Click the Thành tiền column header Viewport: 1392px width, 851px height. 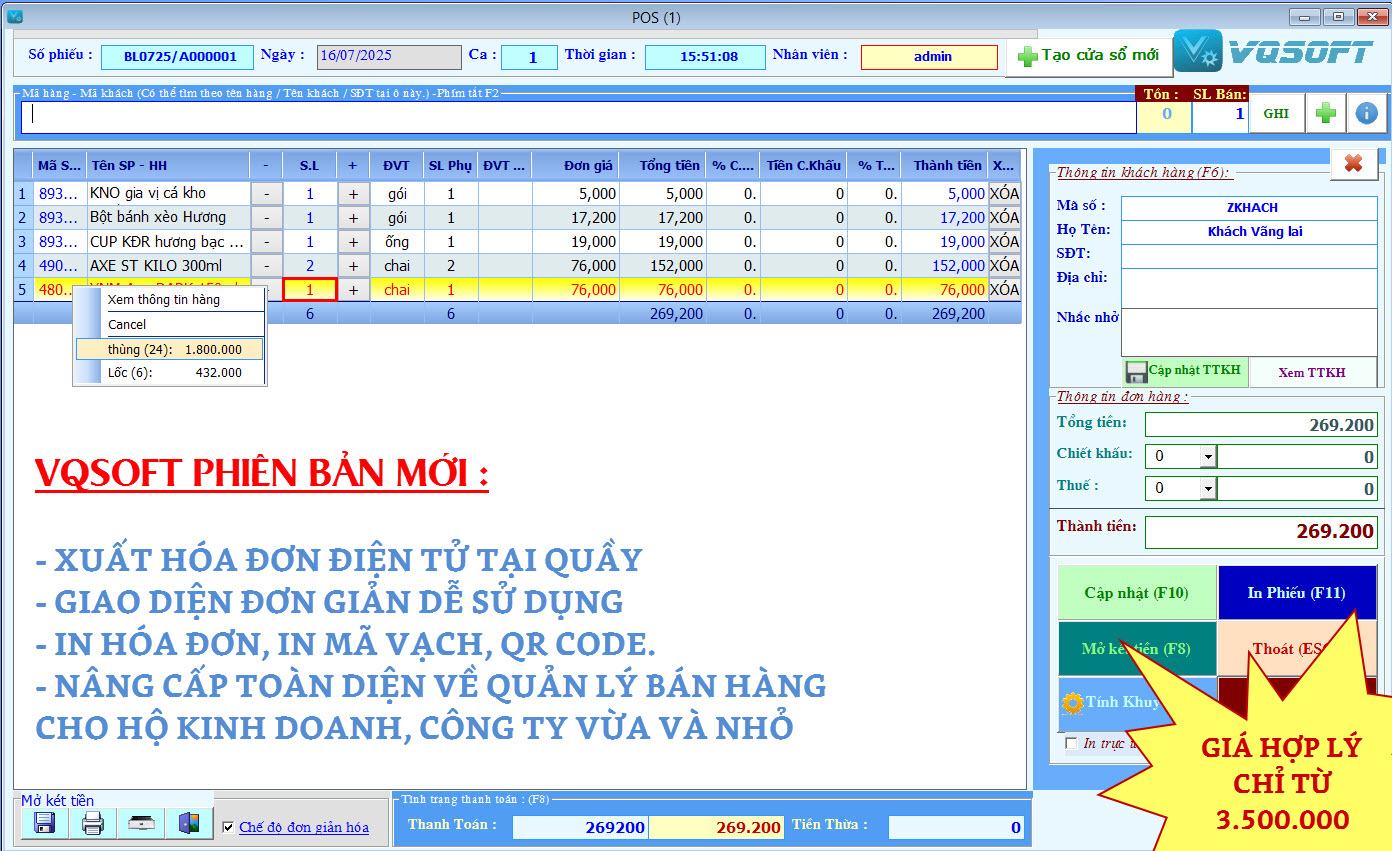click(x=944, y=165)
